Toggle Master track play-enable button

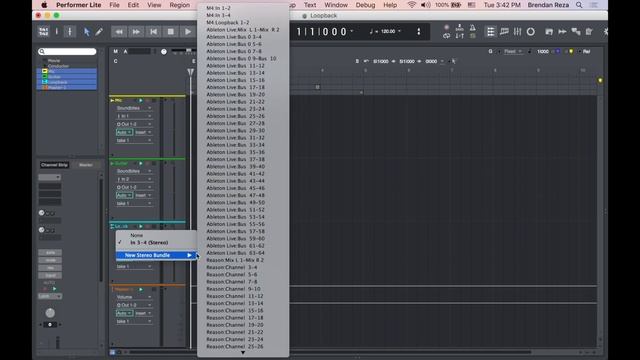pyautogui.click(x=140, y=289)
